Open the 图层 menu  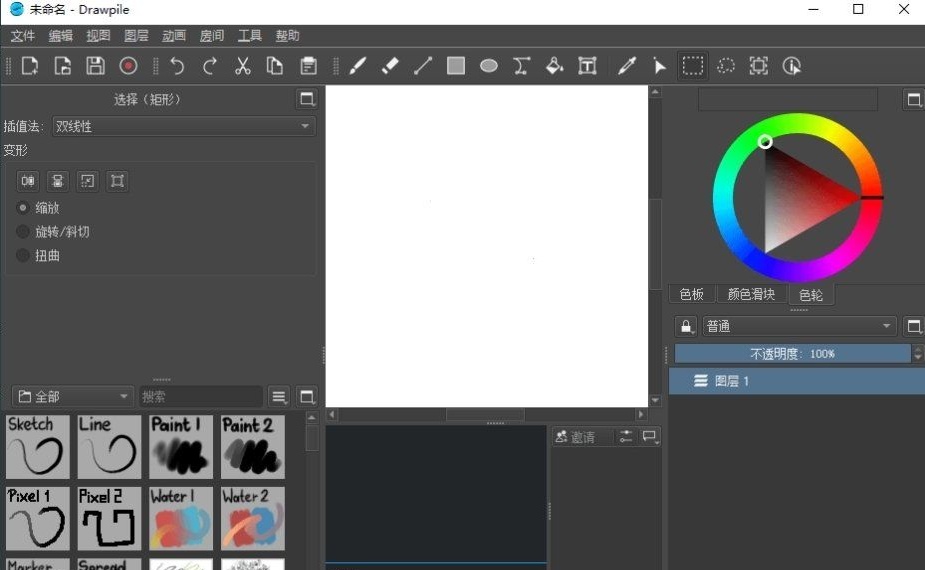point(136,36)
